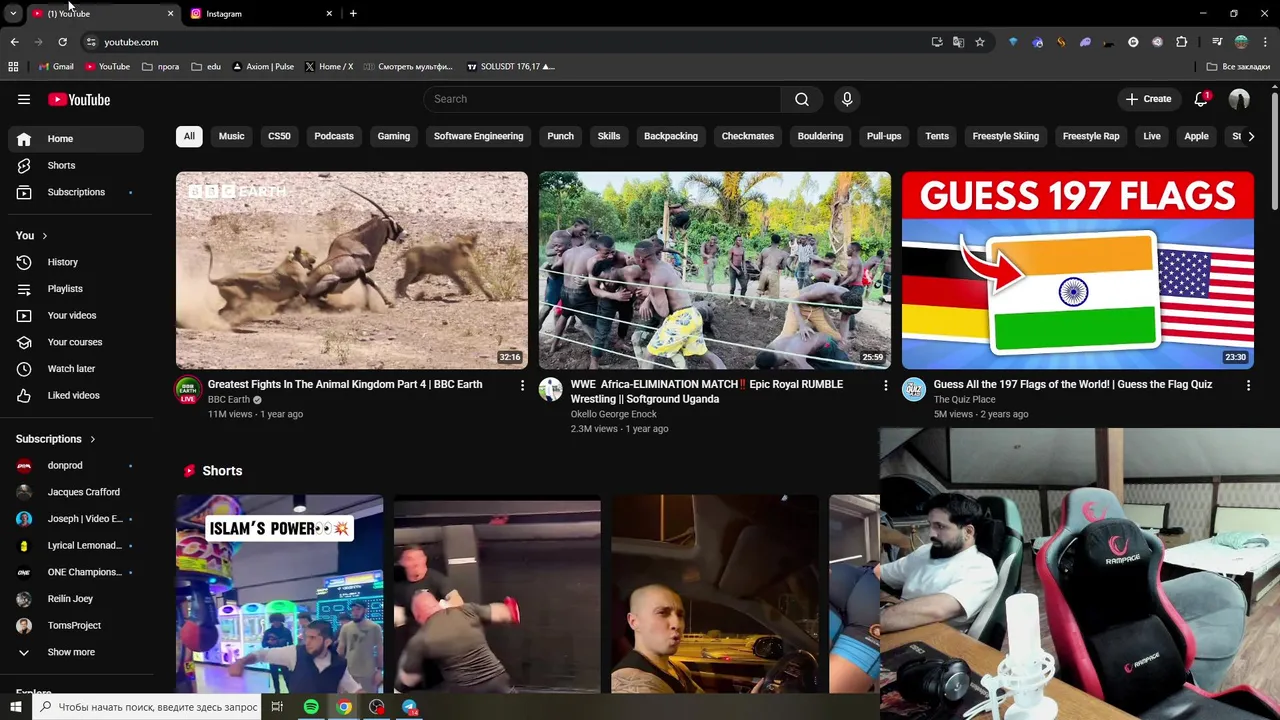The image size is (1280, 720).
Task: Start voice search with microphone icon
Action: 847,99
